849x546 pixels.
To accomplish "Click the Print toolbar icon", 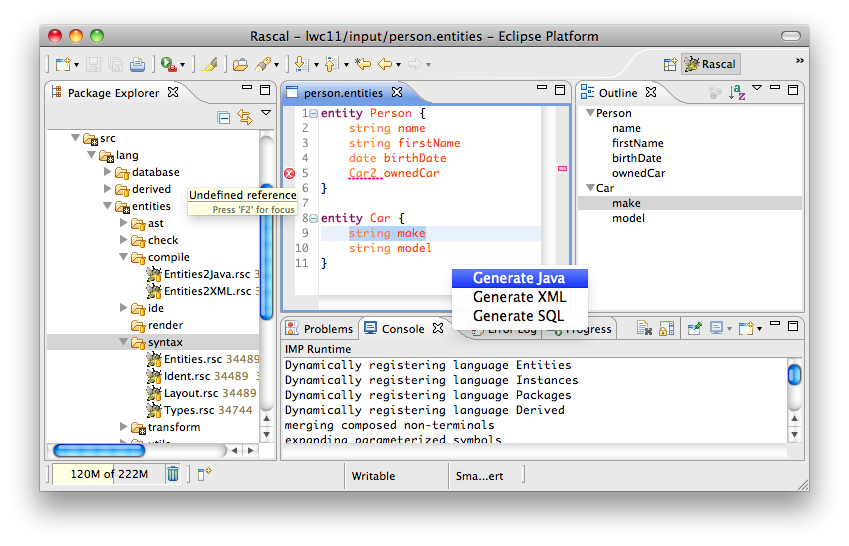I will [137, 65].
